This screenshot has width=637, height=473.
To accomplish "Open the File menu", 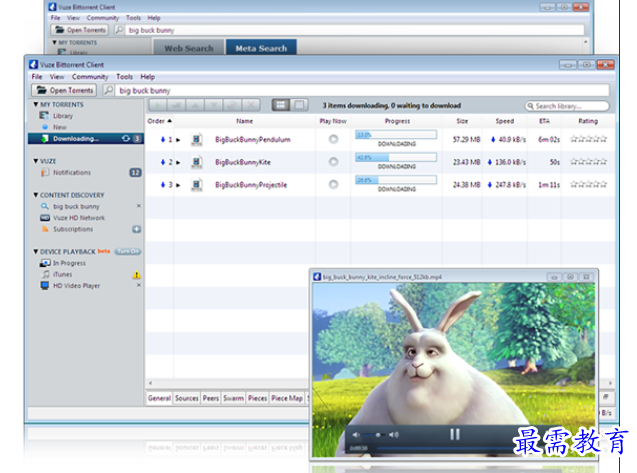I will coord(37,77).
